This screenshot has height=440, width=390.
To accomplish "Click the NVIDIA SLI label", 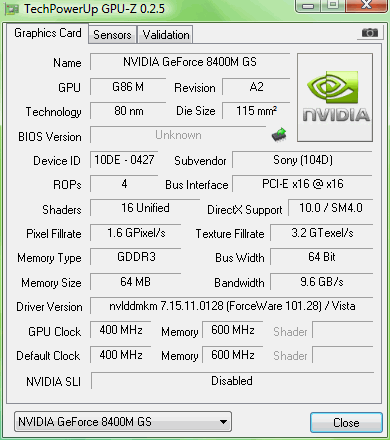I will coord(54,382).
